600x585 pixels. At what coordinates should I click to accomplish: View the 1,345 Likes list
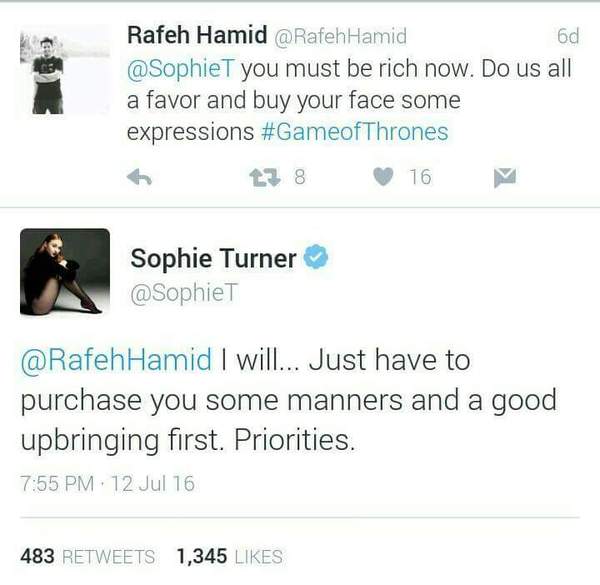[229, 556]
